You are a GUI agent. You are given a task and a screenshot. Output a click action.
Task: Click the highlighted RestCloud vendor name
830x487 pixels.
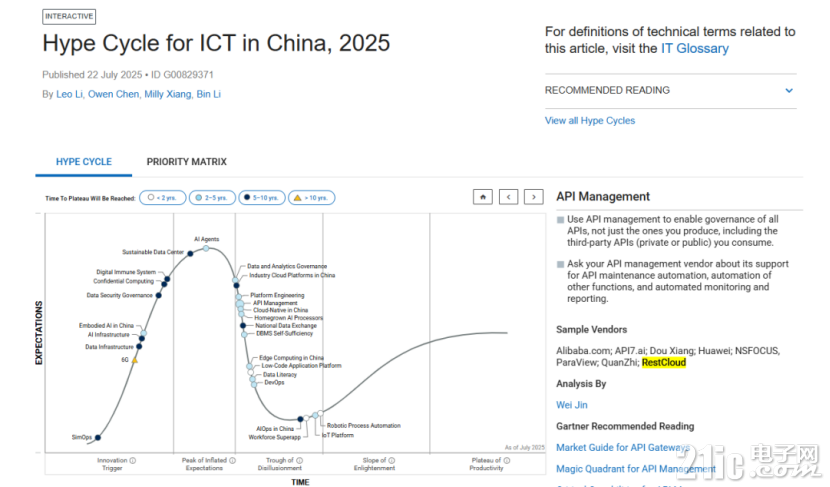click(x=664, y=363)
